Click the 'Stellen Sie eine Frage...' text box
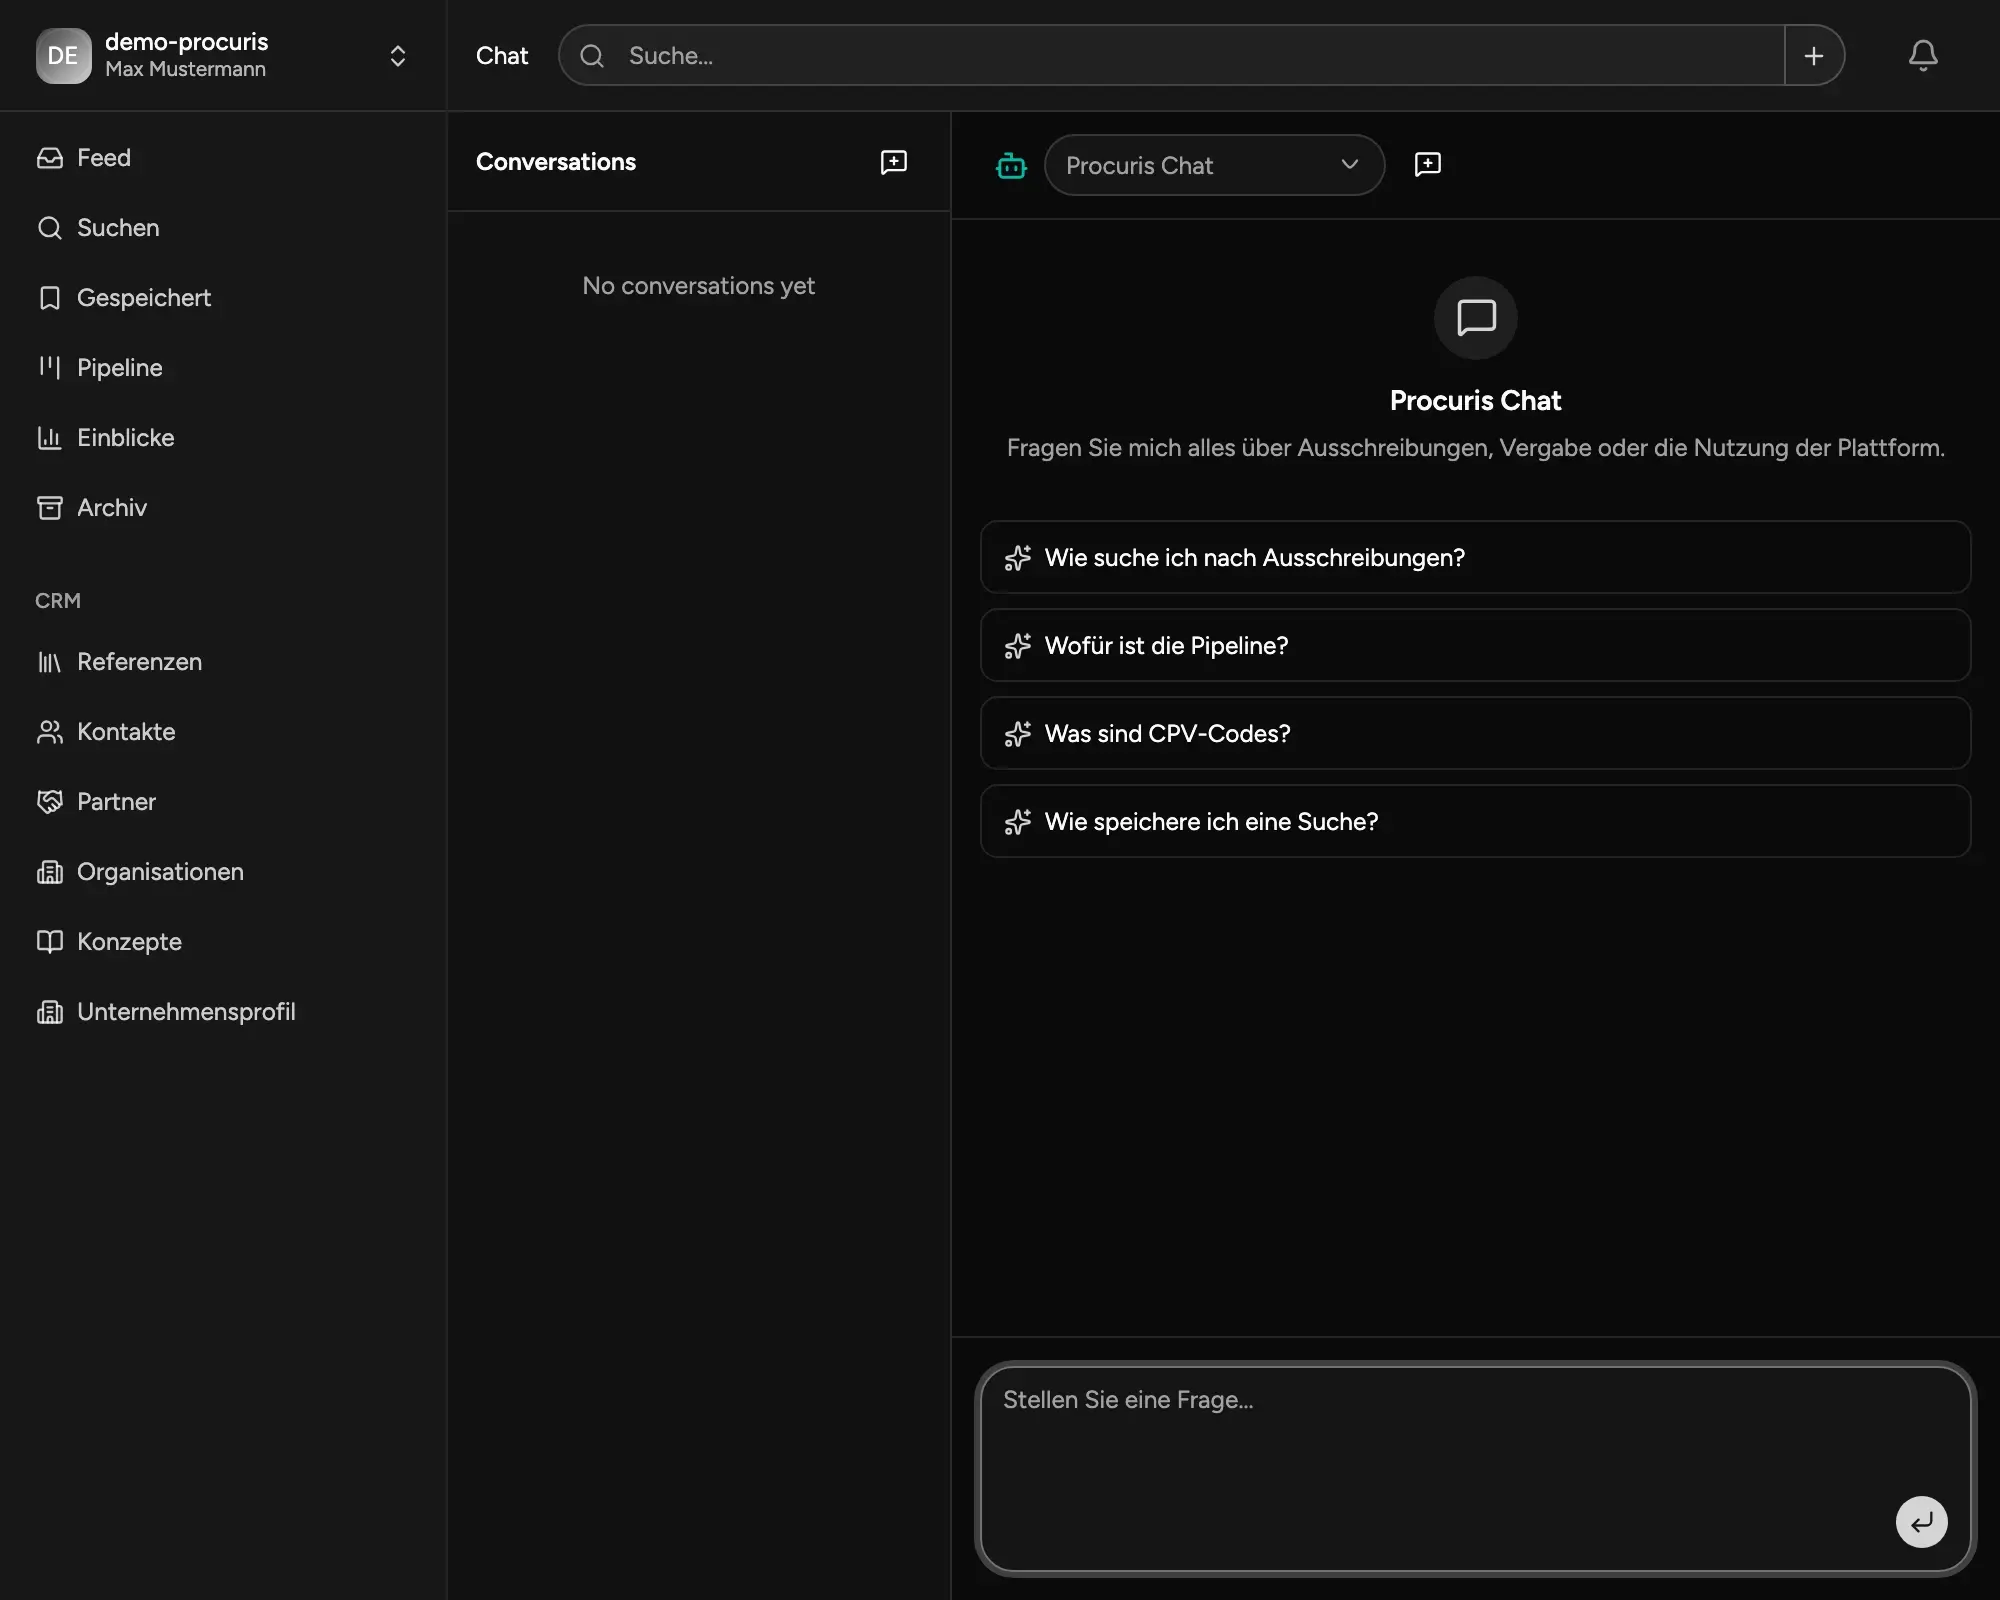Screen dimensions: 2000x1600 (x=1476, y=1469)
